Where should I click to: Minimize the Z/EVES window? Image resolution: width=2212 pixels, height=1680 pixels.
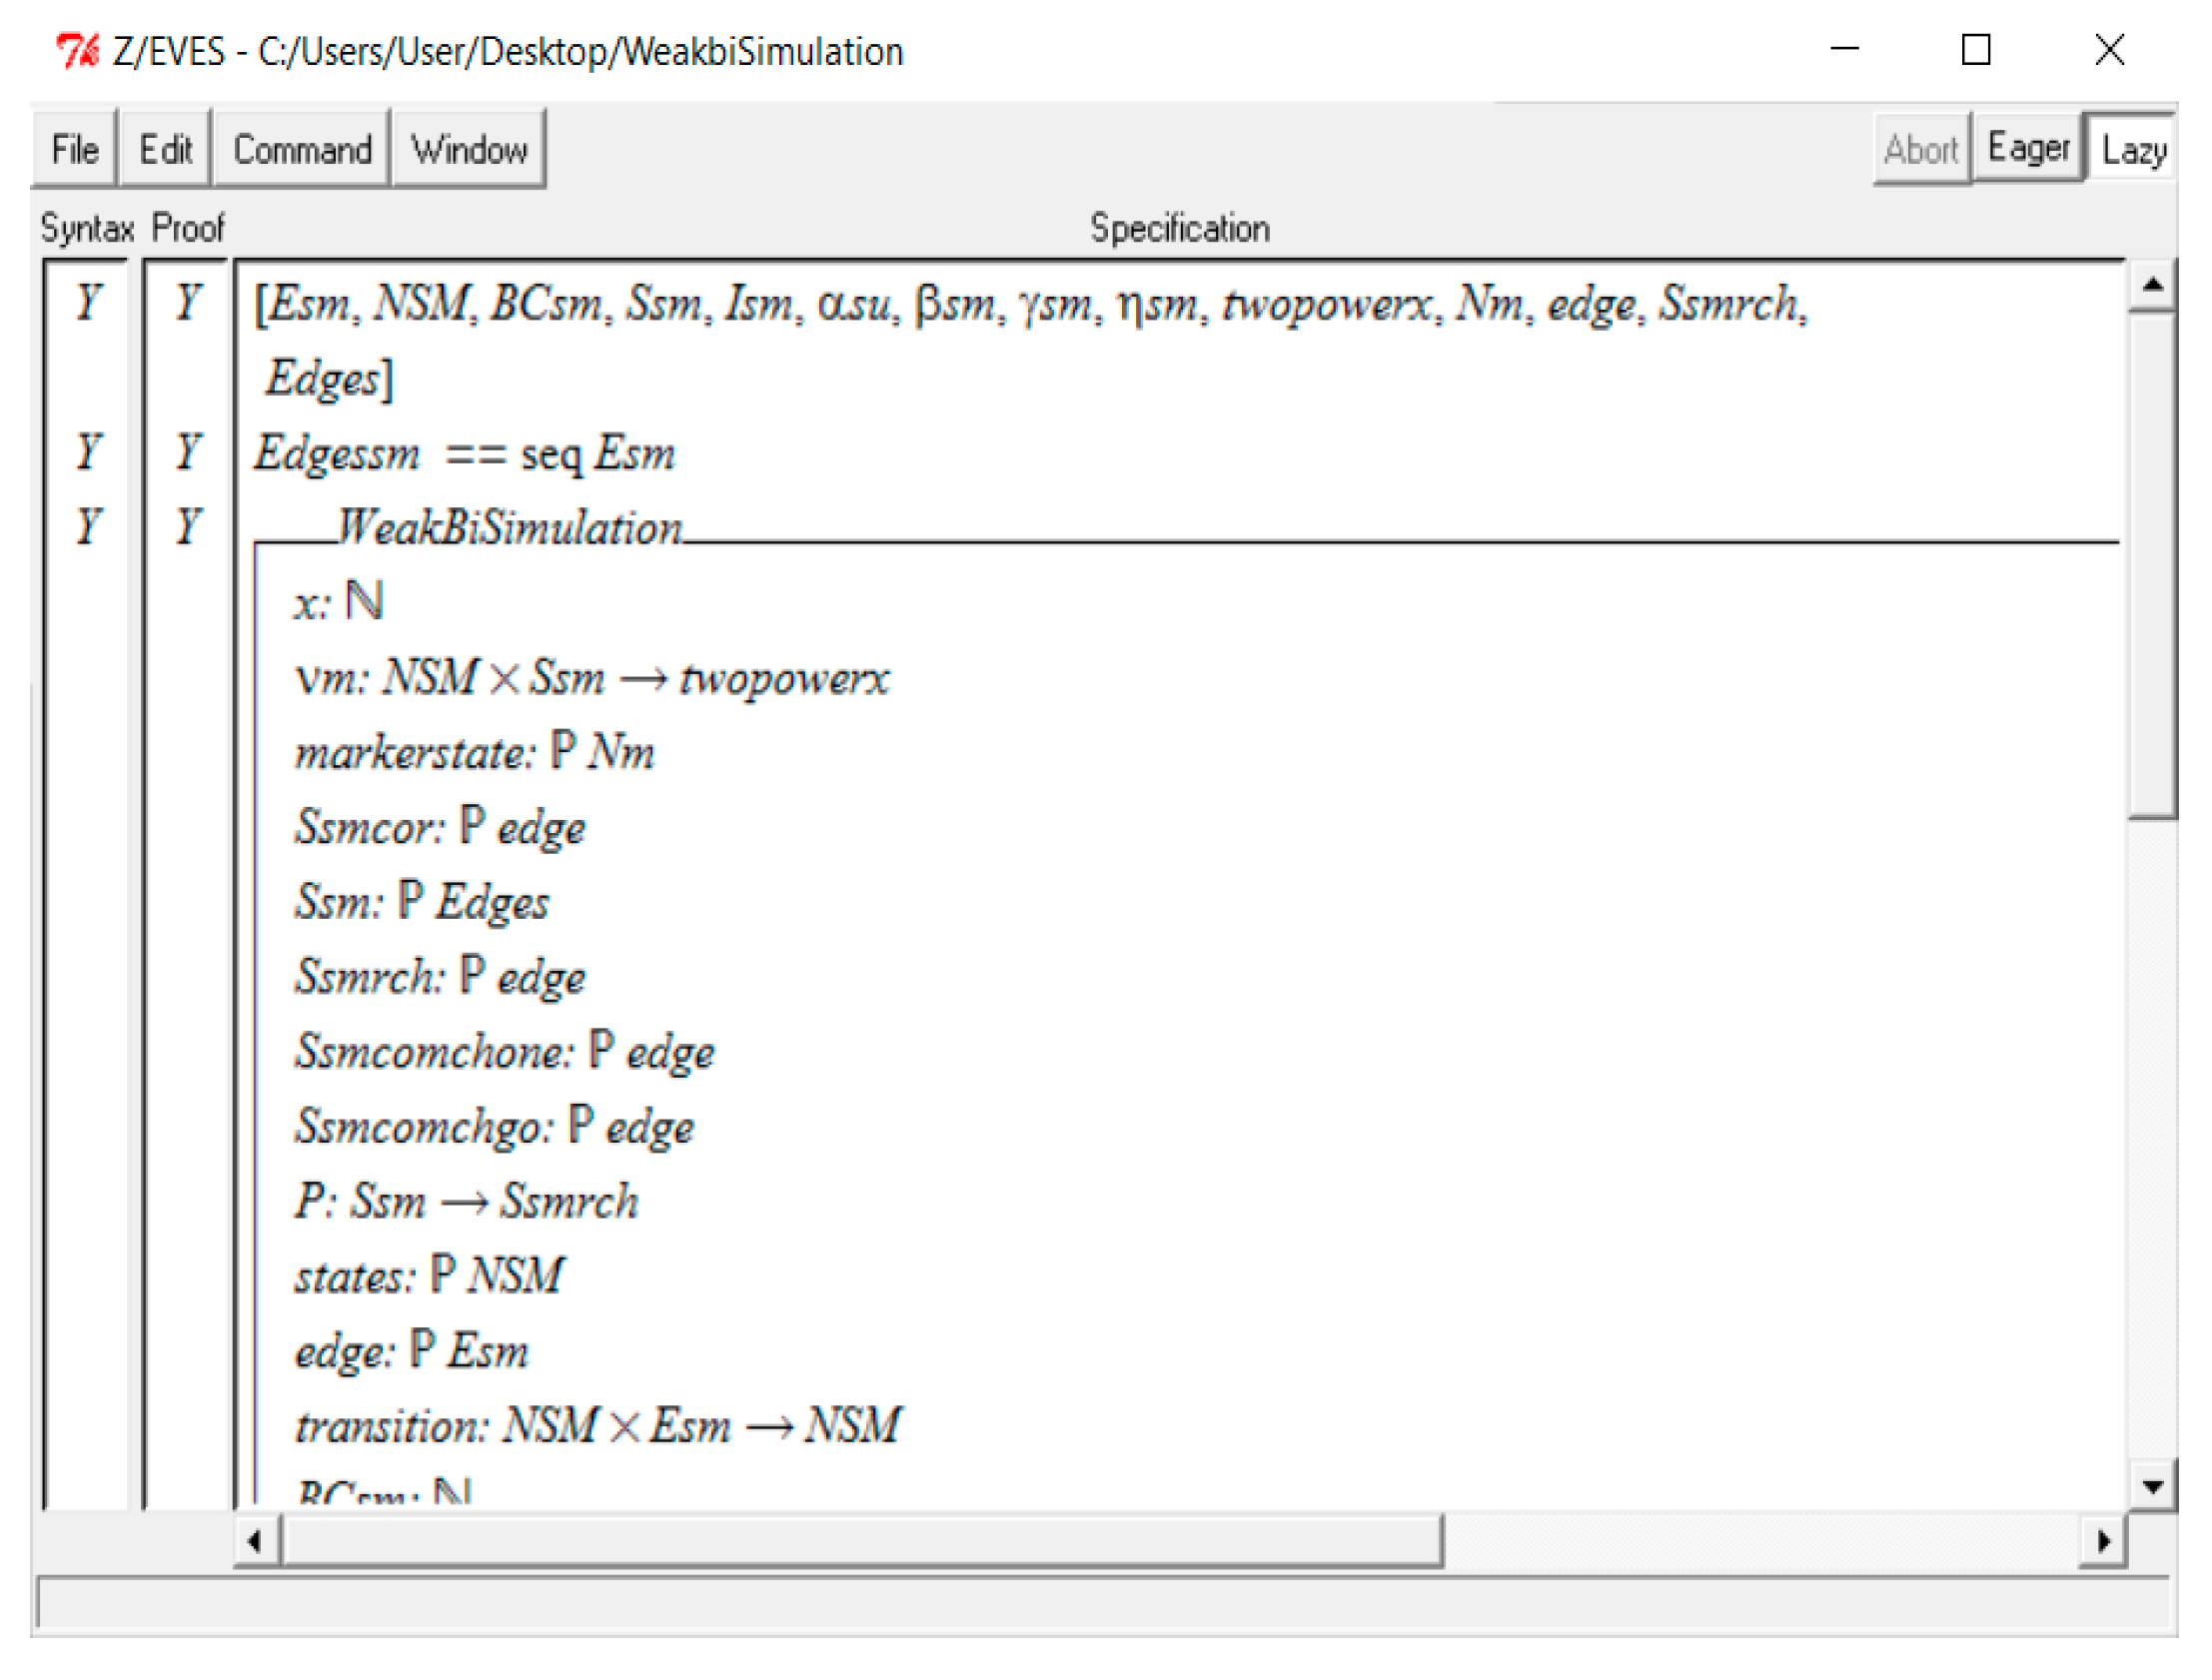[x=1844, y=50]
